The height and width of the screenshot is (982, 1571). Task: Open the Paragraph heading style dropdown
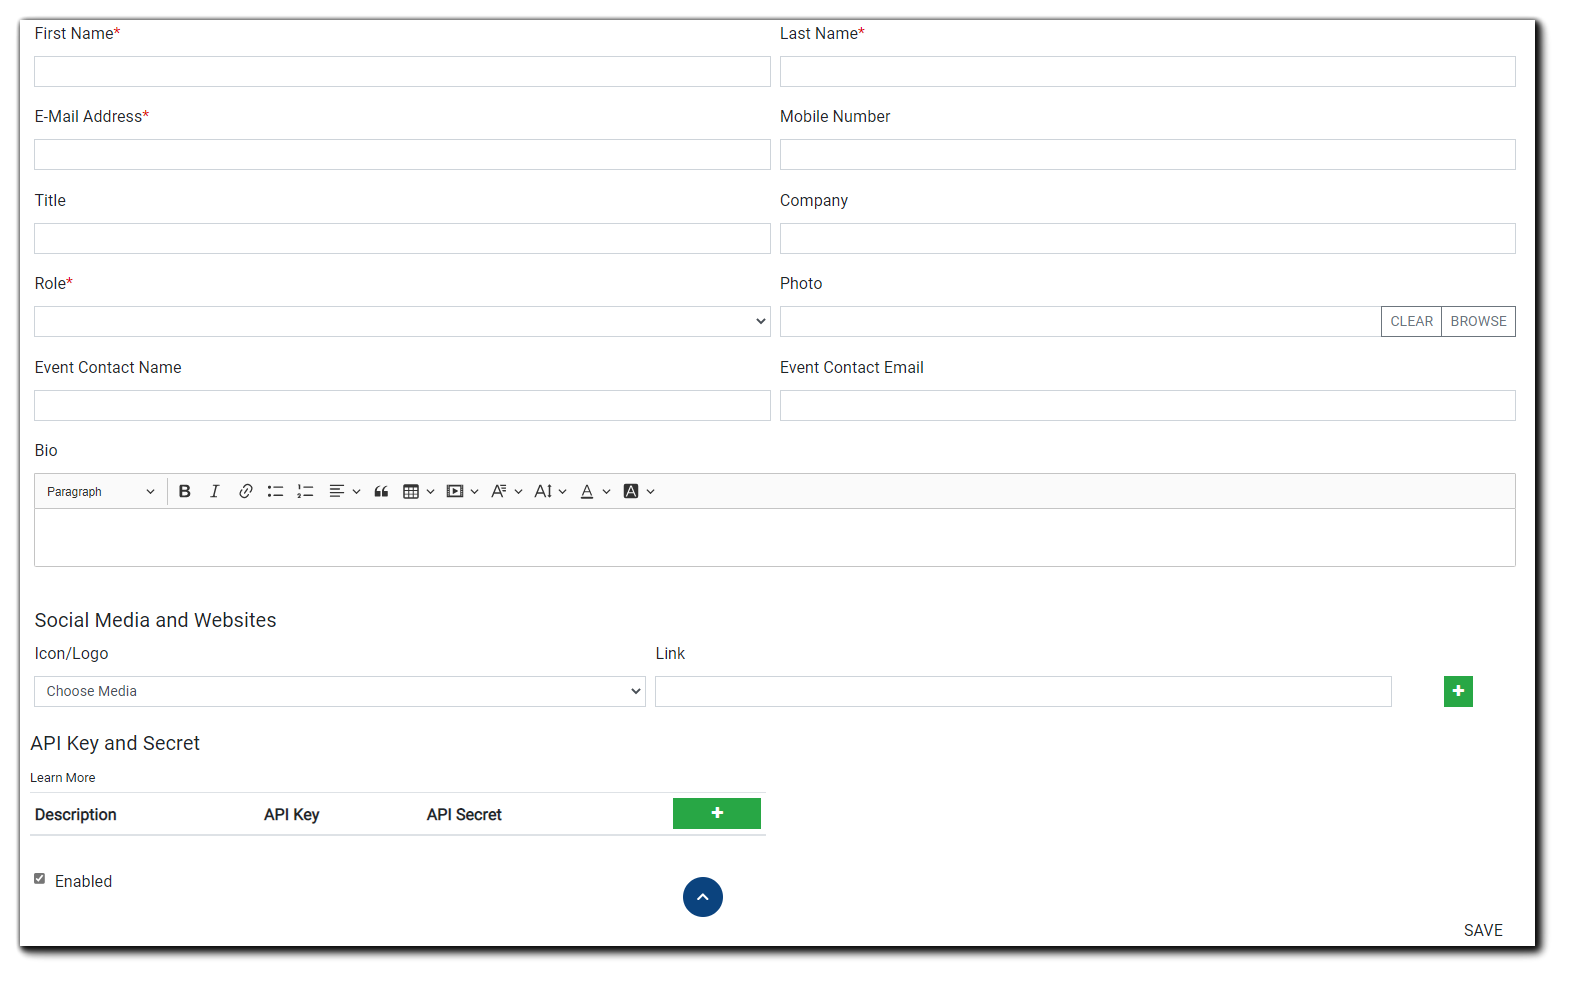[x=100, y=491]
